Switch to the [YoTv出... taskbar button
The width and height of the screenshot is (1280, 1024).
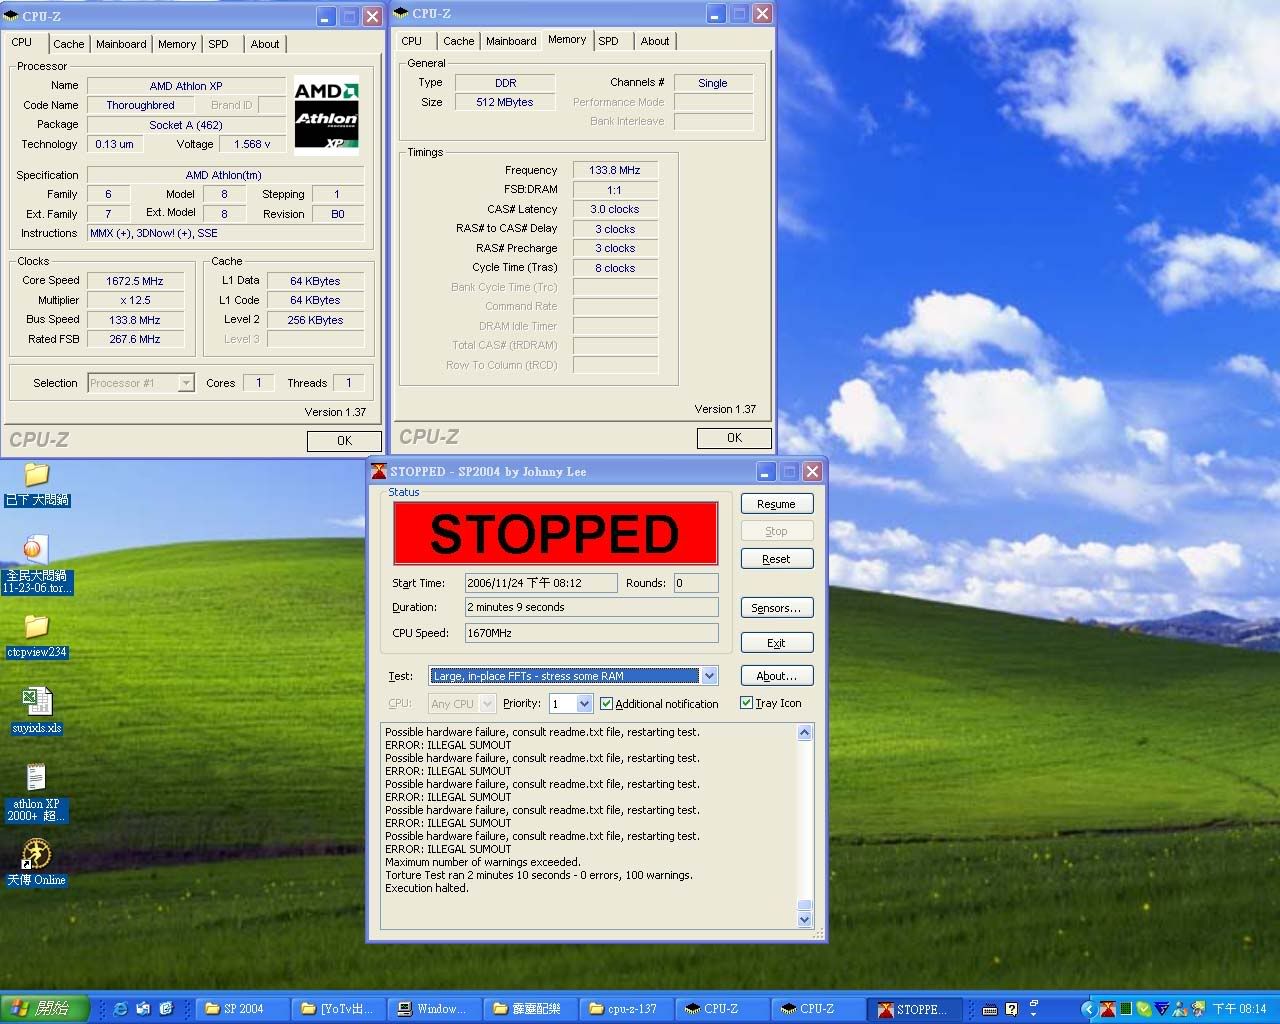pos(338,1009)
